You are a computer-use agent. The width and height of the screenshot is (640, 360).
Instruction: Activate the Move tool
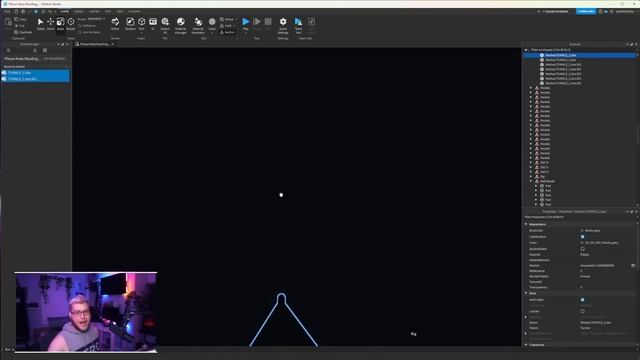coord(50,24)
